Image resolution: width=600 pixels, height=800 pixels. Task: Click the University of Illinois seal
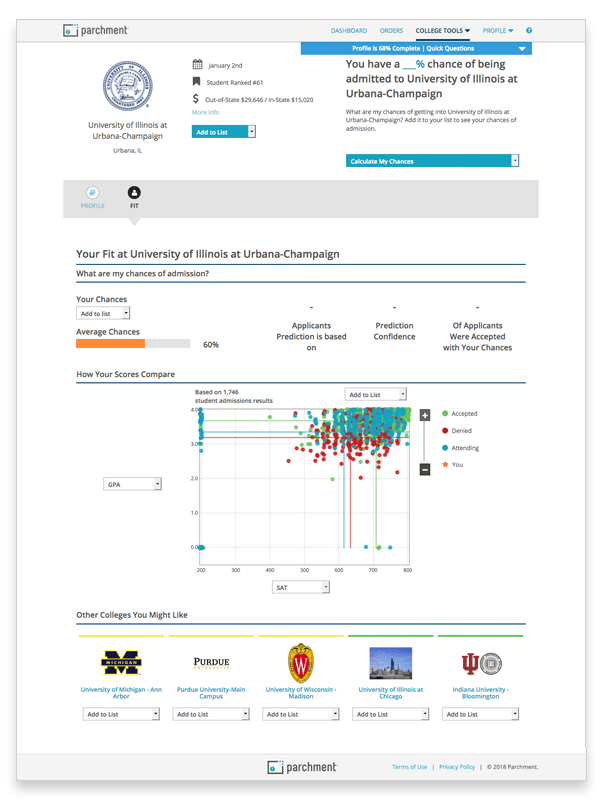point(127,86)
